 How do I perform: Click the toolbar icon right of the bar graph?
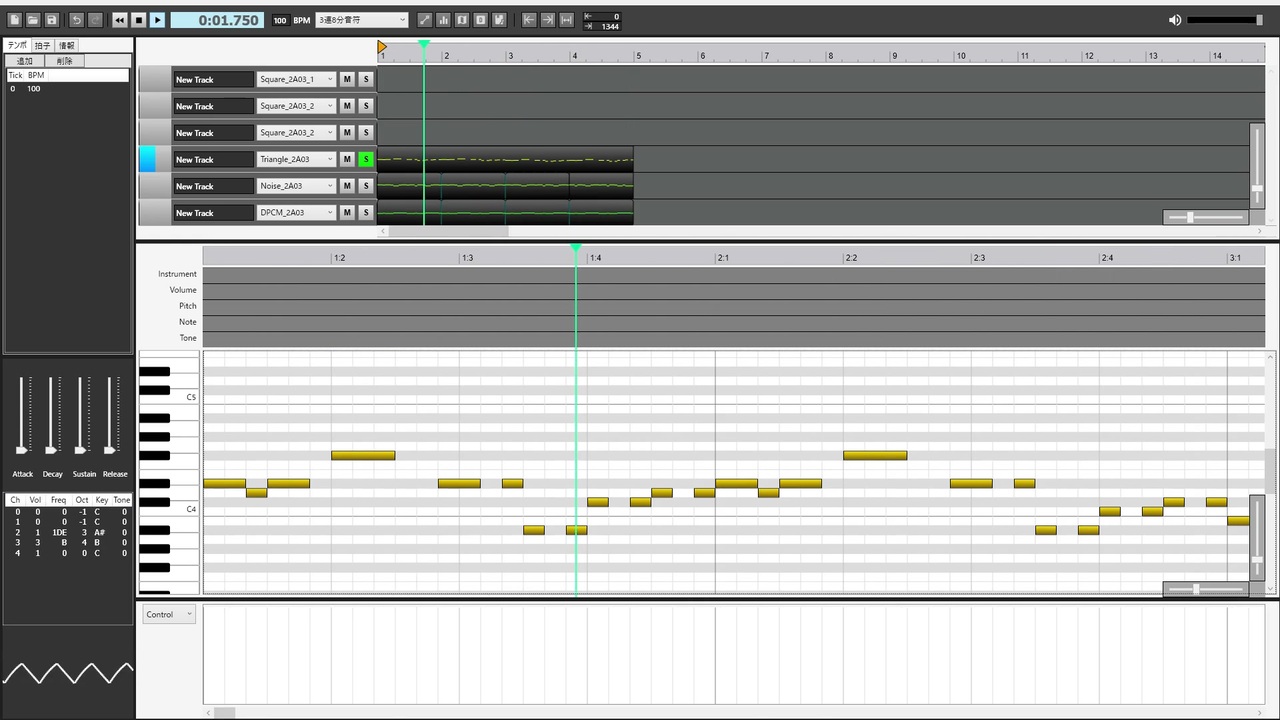pos(462,20)
